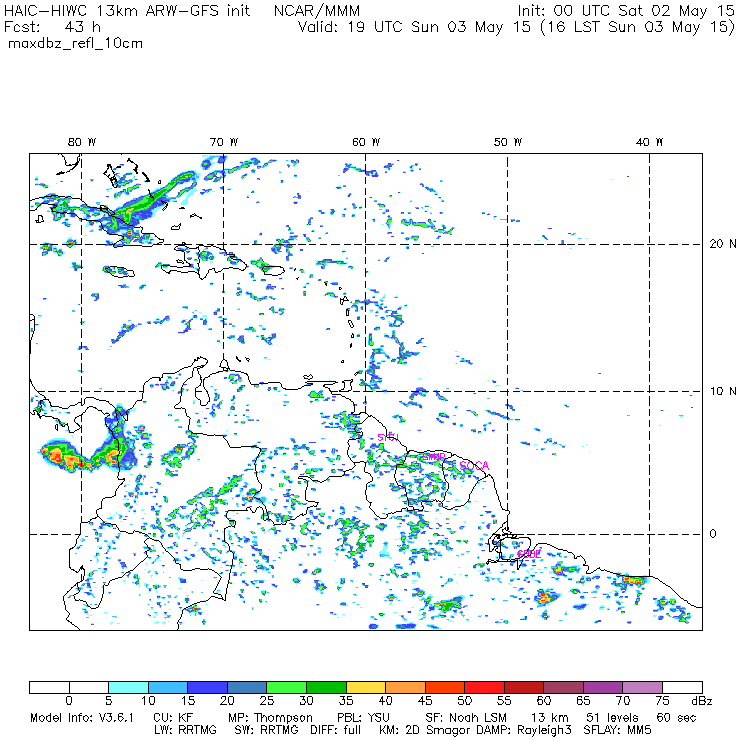Pick the dark green 30–35 dBZ swatch
This screenshot has height=740, width=740.
(326, 687)
